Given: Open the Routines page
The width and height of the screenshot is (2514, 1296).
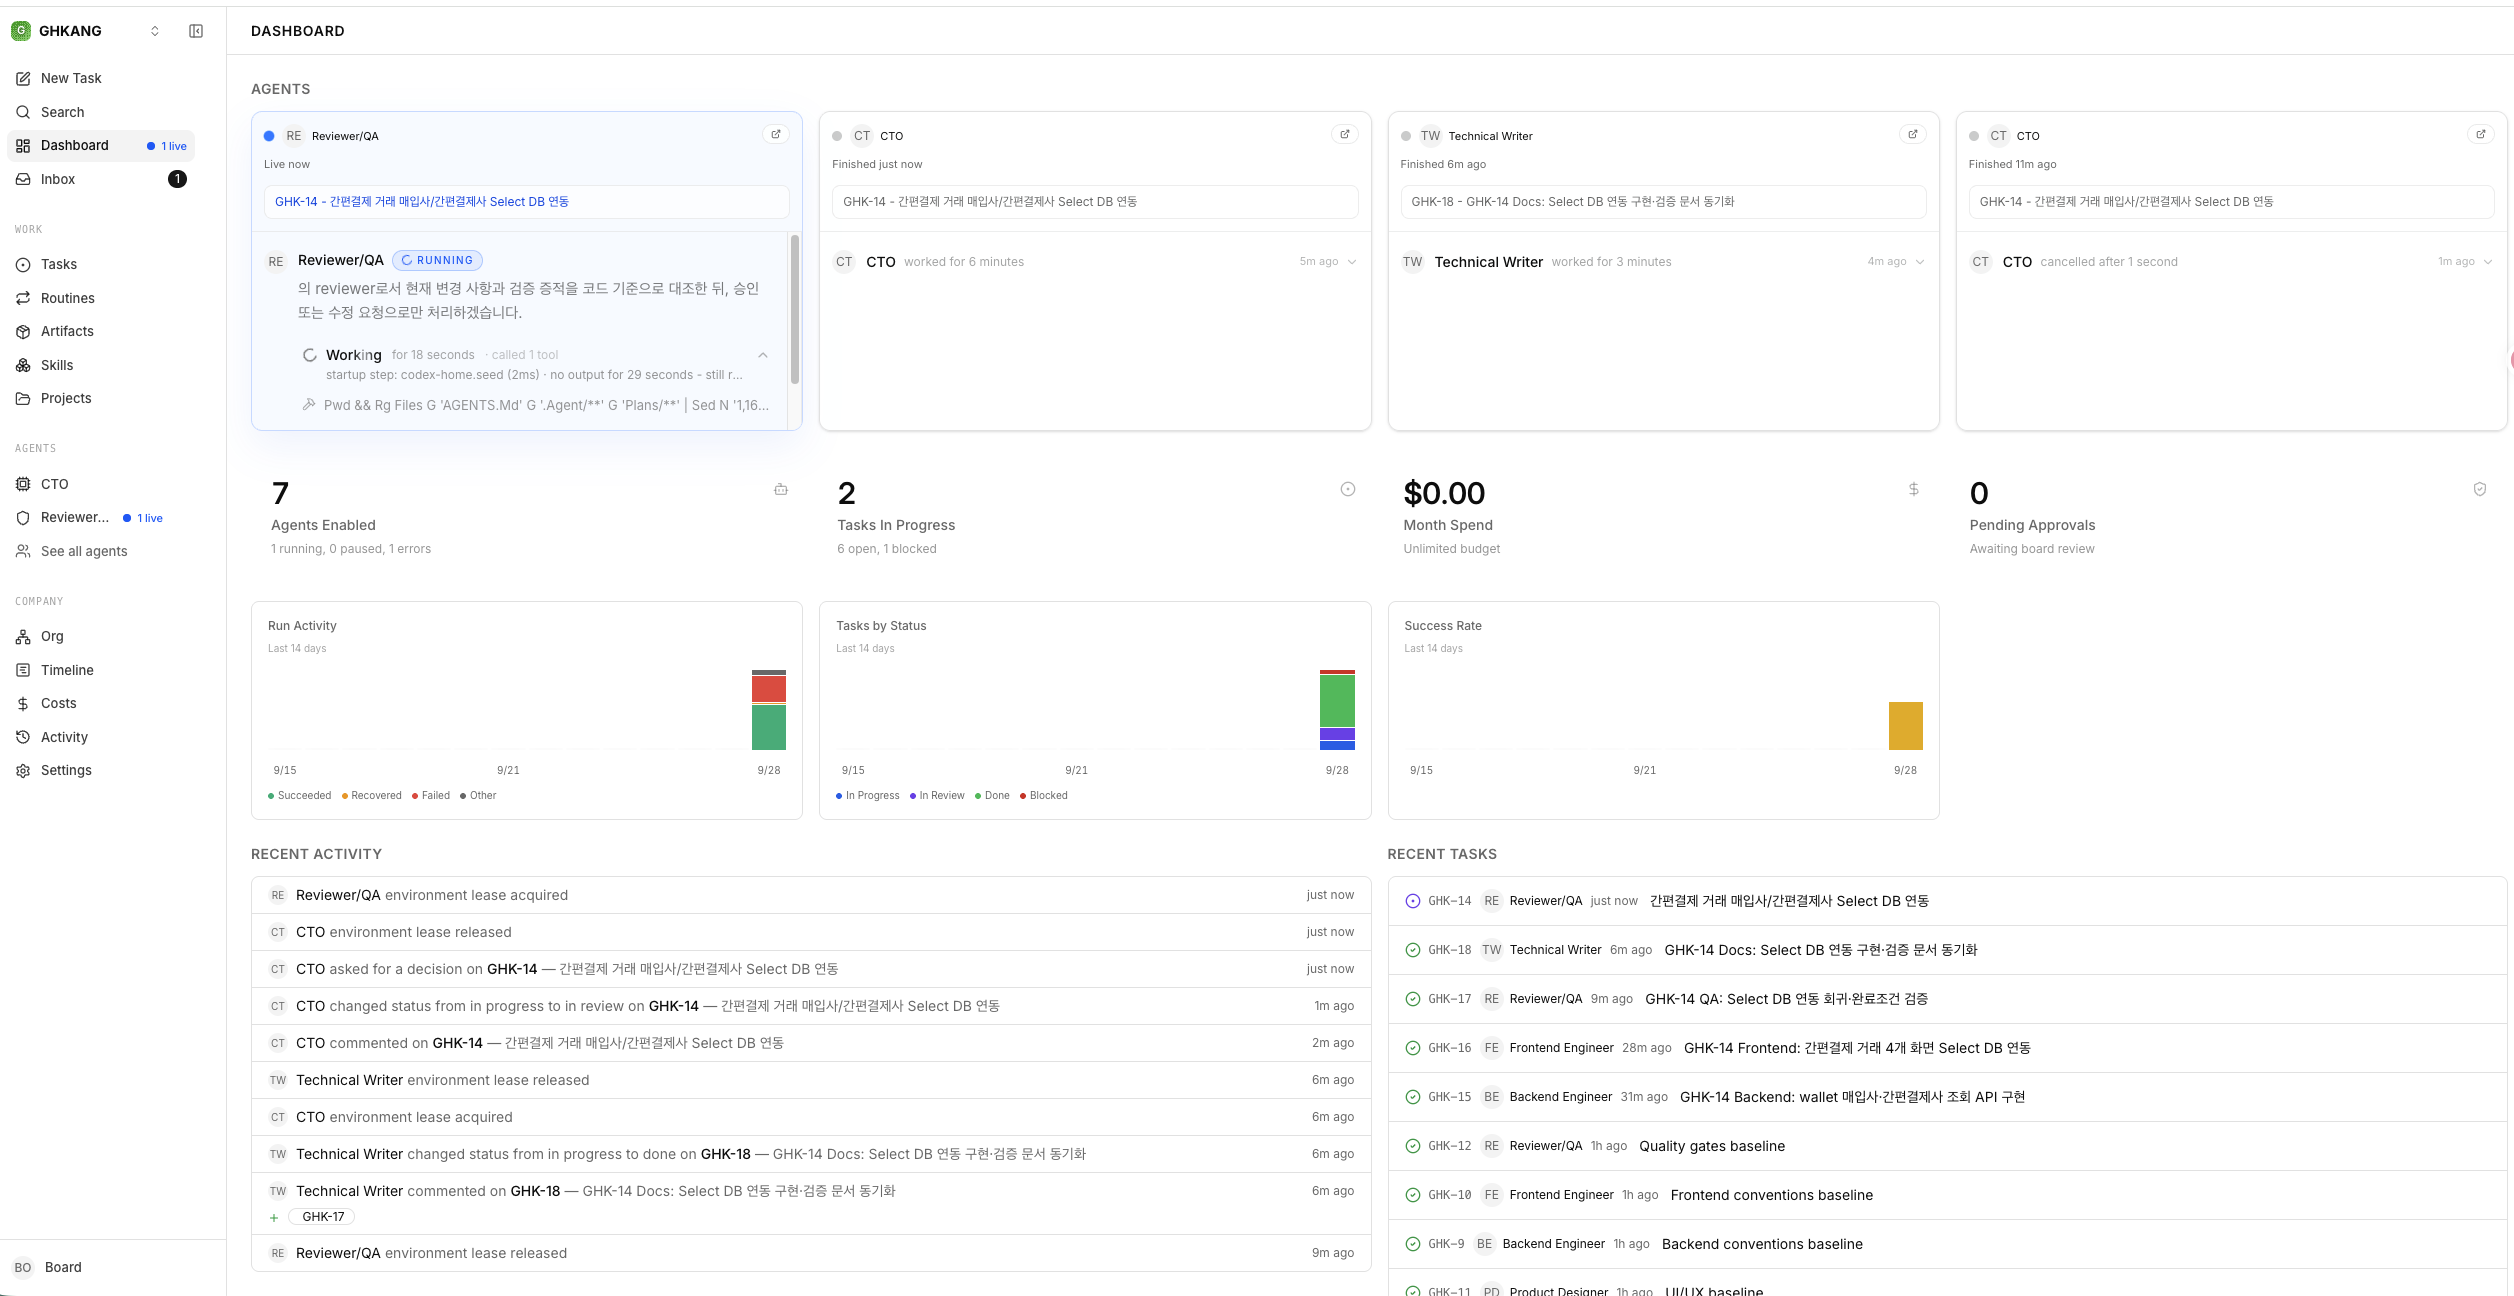Looking at the screenshot, I should (x=100, y=298).
